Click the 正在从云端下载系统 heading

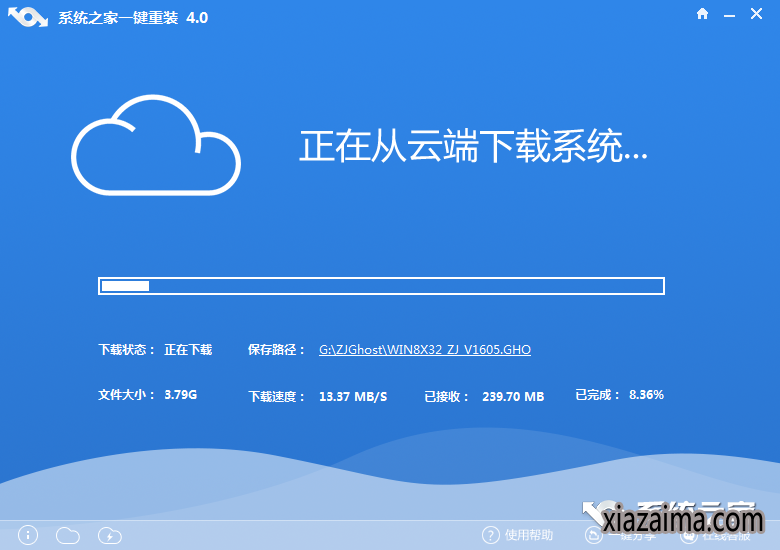[473, 146]
